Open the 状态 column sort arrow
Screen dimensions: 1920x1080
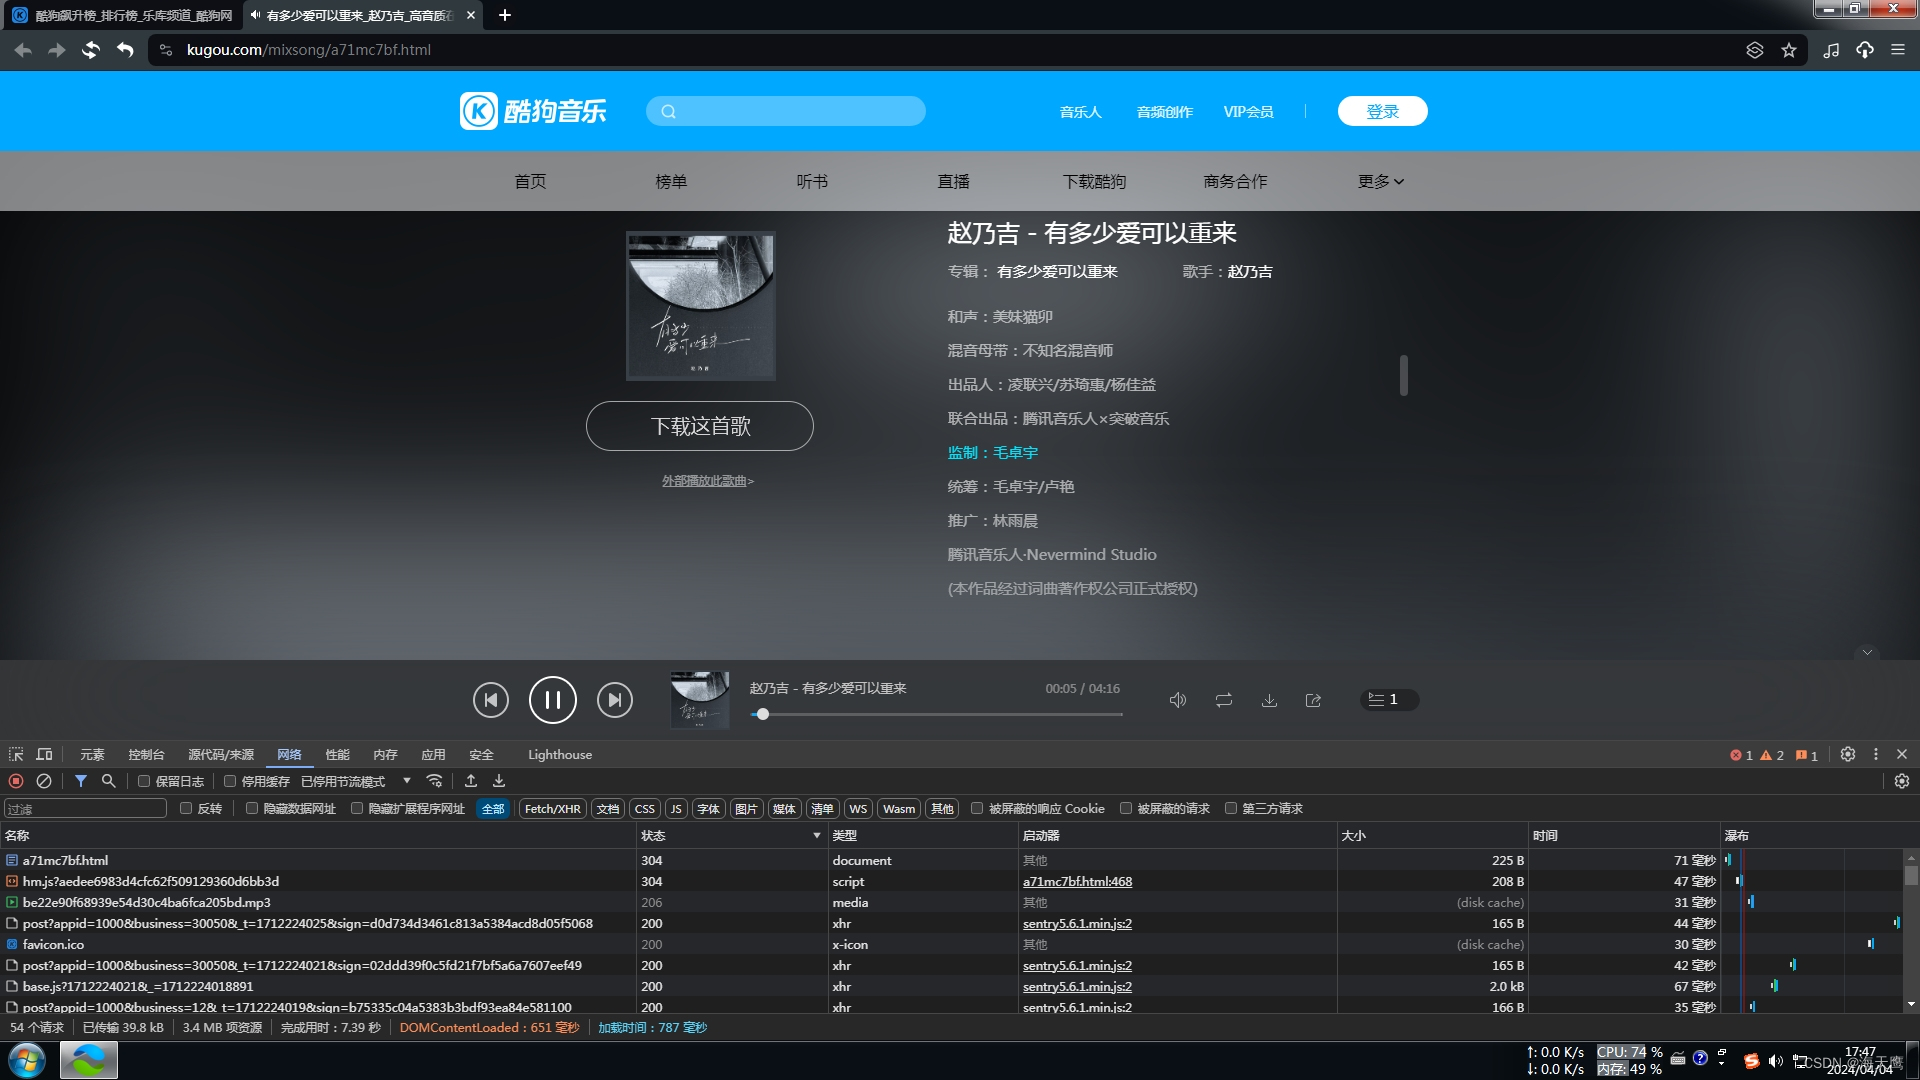click(816, 835)
